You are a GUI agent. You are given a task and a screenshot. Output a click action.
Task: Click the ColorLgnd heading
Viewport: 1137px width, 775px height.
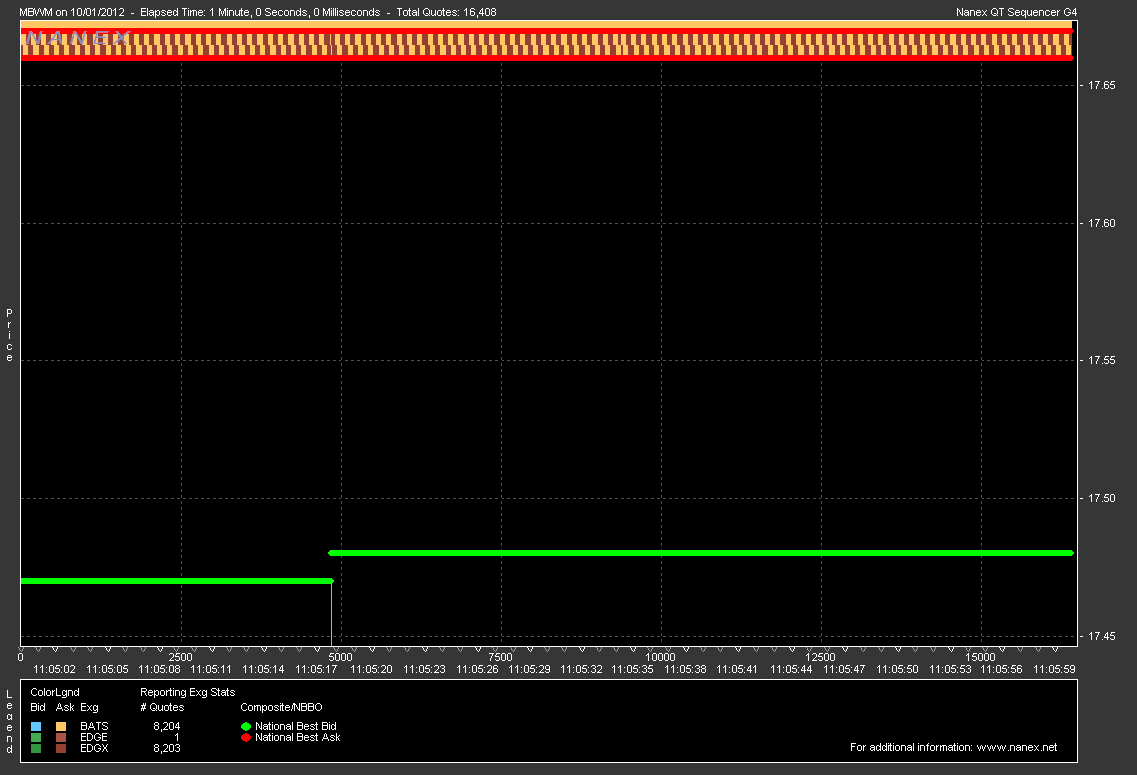(55, 692)
